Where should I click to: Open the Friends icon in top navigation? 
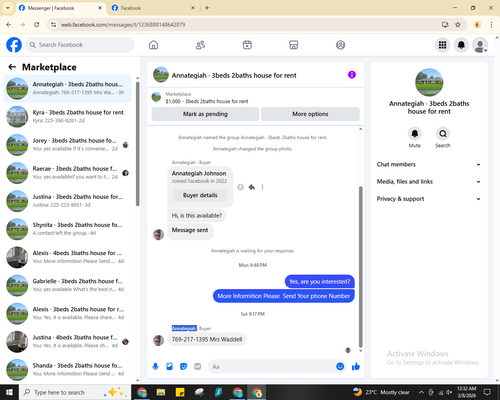coord(200,45)
